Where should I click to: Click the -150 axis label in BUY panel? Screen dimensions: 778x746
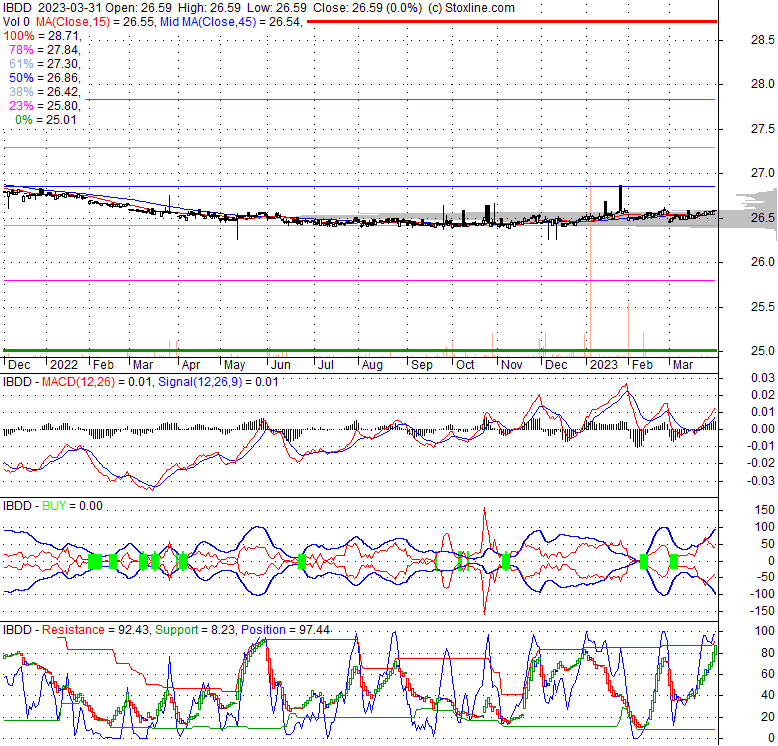coord(762,611)
